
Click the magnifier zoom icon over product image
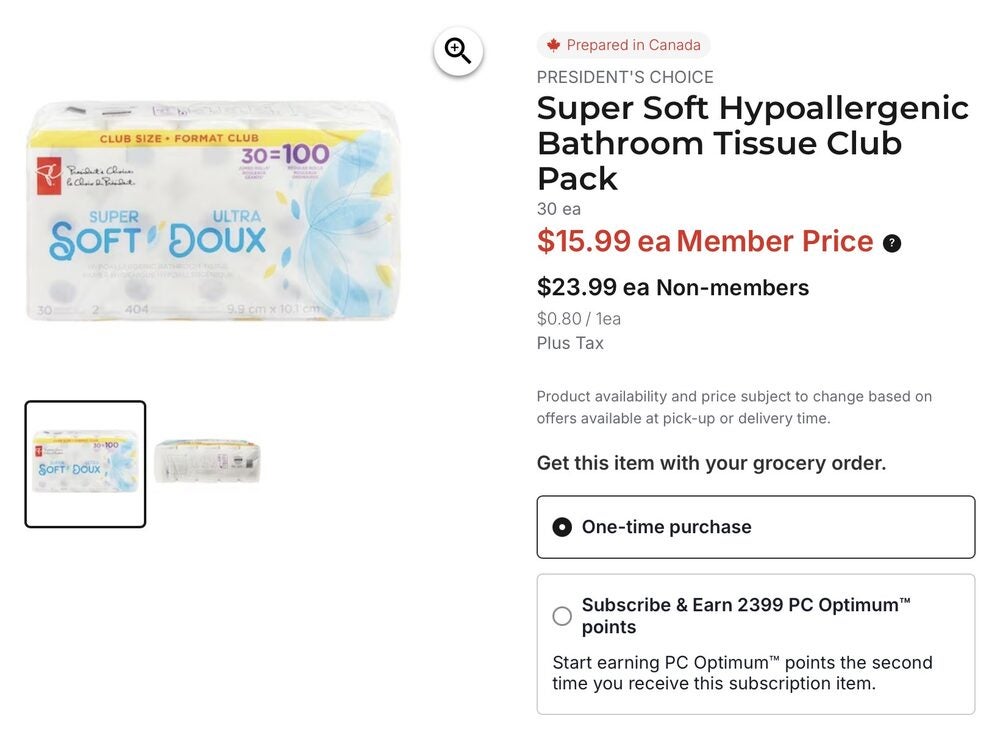tap(458, 51)
